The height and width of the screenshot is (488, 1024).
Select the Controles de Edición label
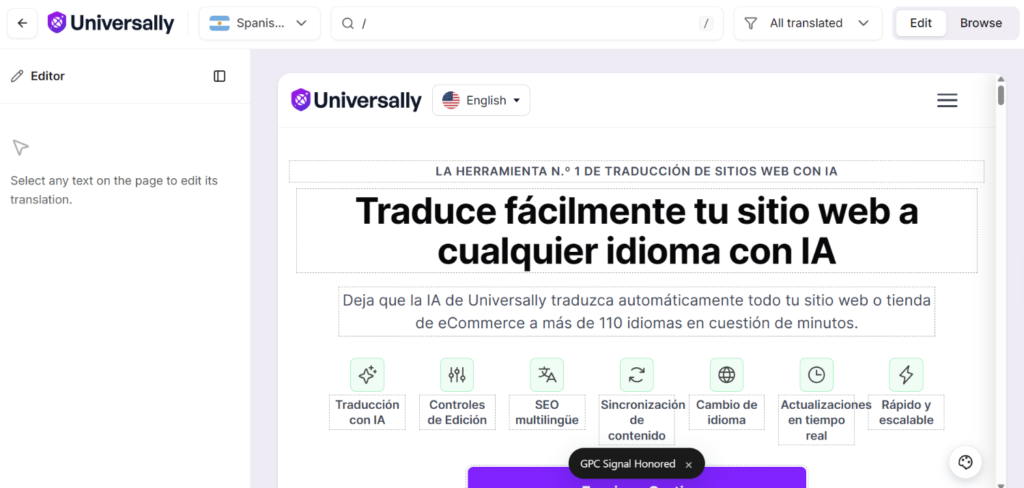(457, 412)
